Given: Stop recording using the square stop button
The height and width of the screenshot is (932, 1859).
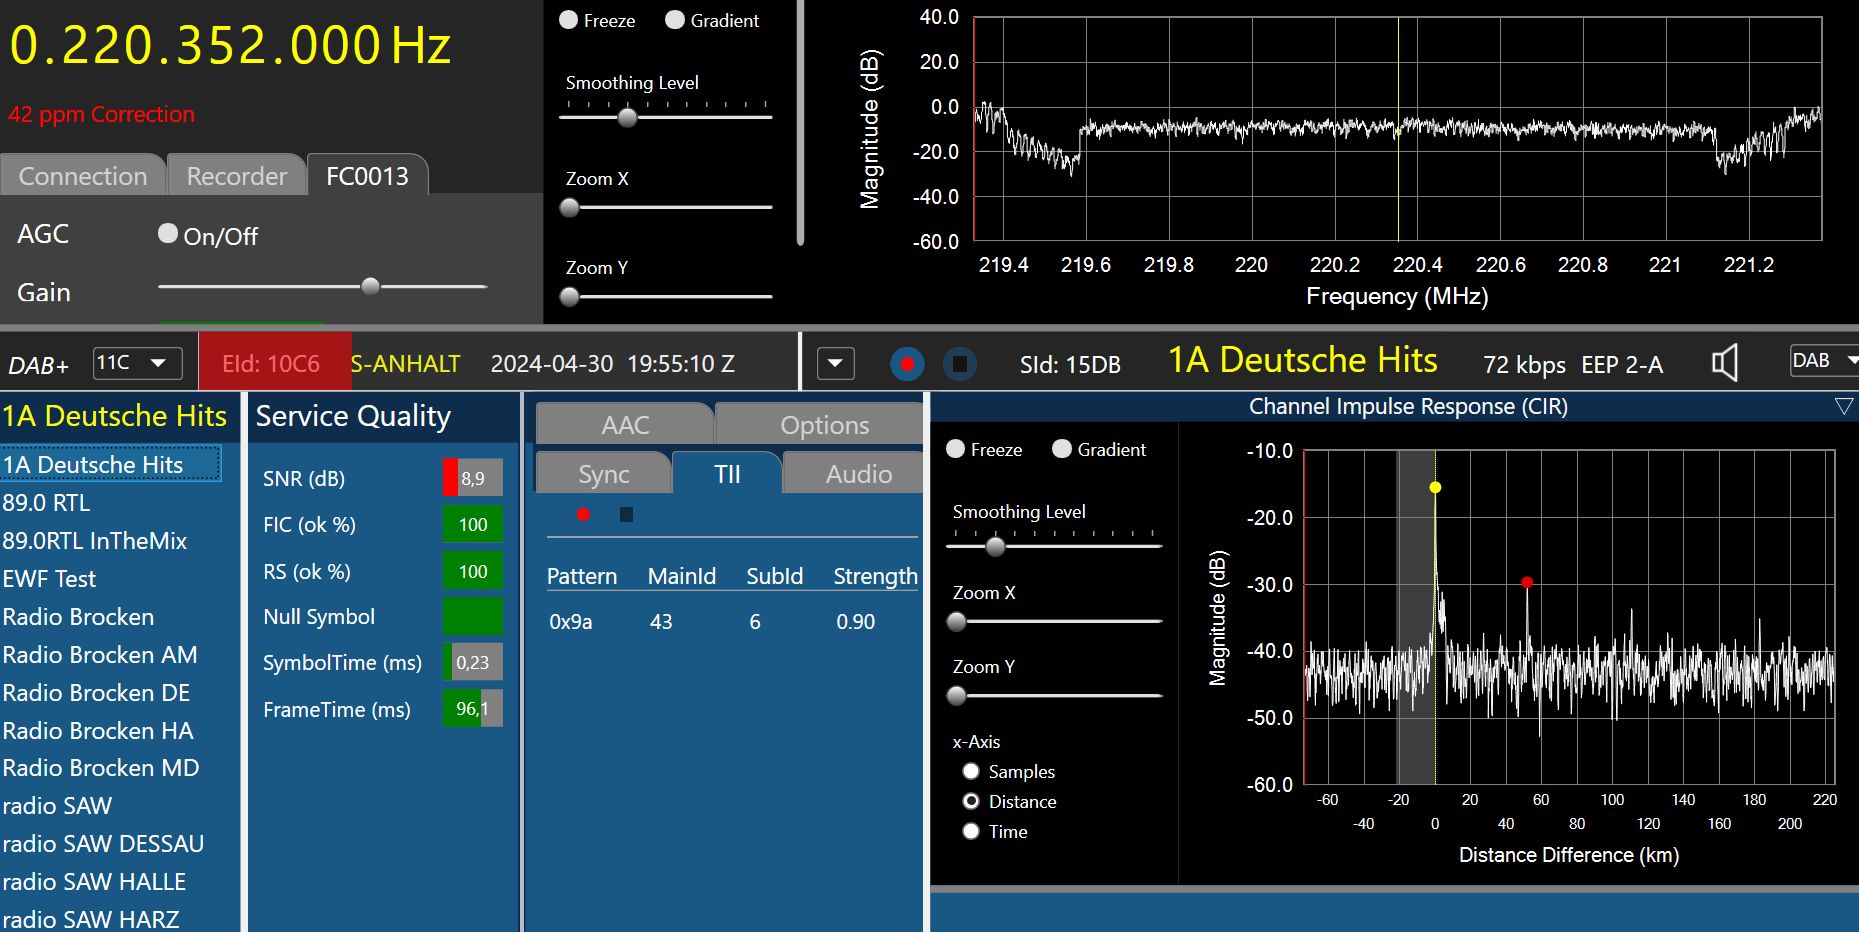Looking at the screenshot, I should (x=959, y=364).
